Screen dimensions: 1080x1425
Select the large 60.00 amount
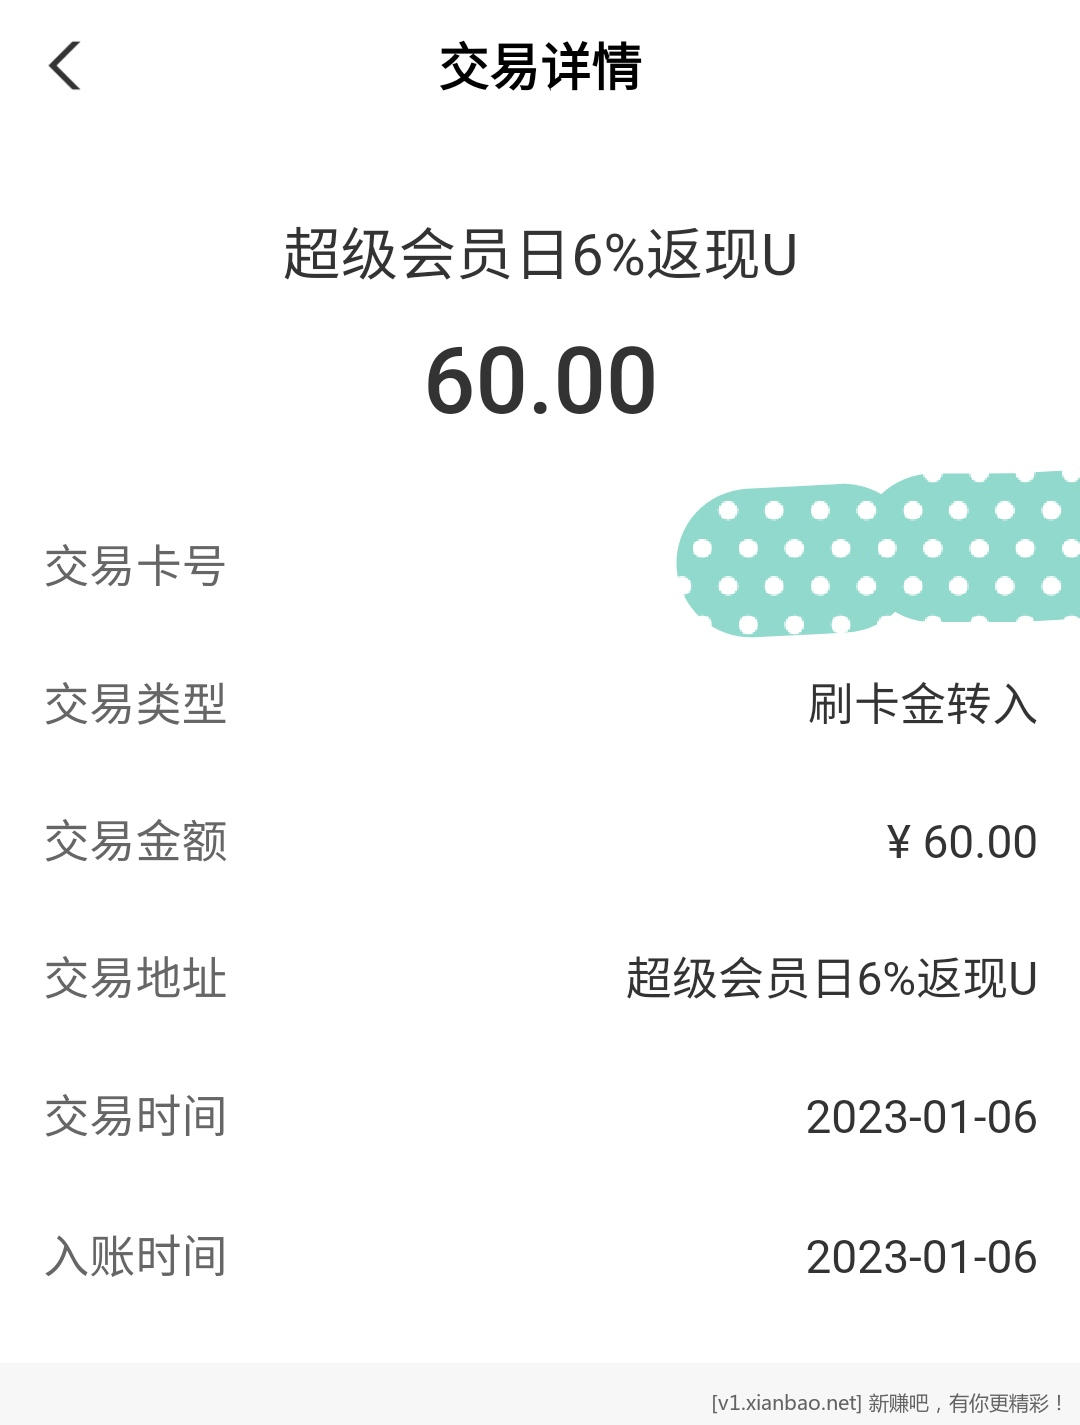540,381
